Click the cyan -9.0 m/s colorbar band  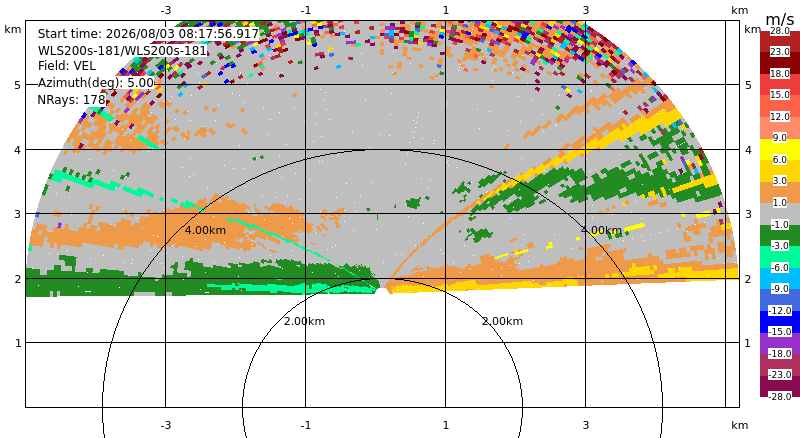click(780, 278)
